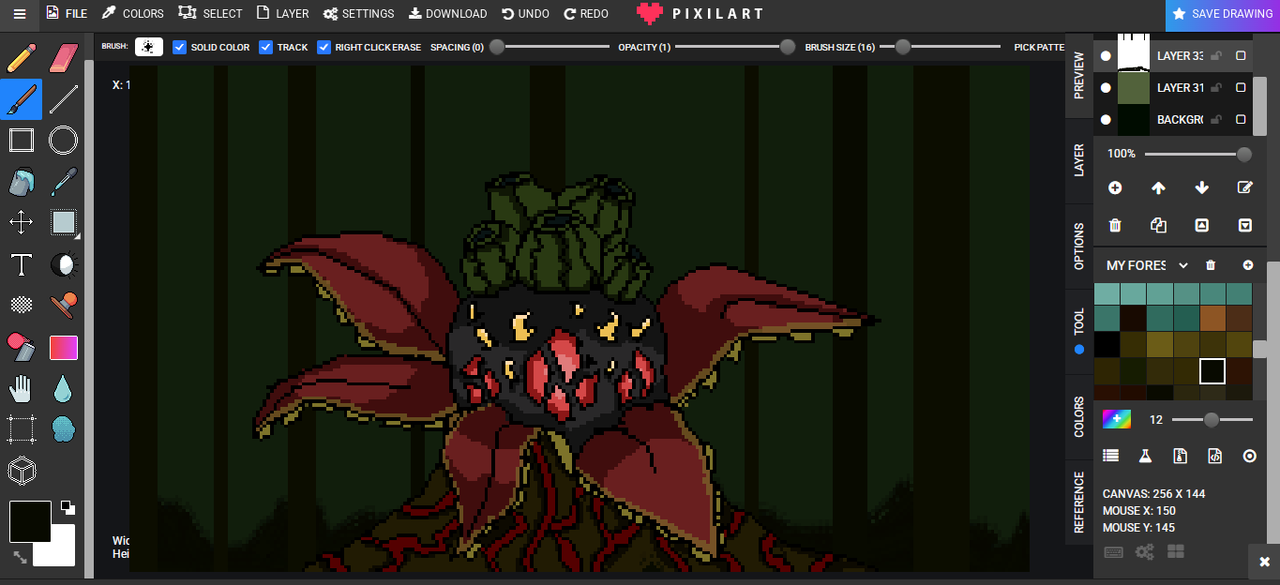The width and height of the screenshot is (1280, 585).
Task: Select the Paint Bucket tool
Action: (x=21, y=181)
